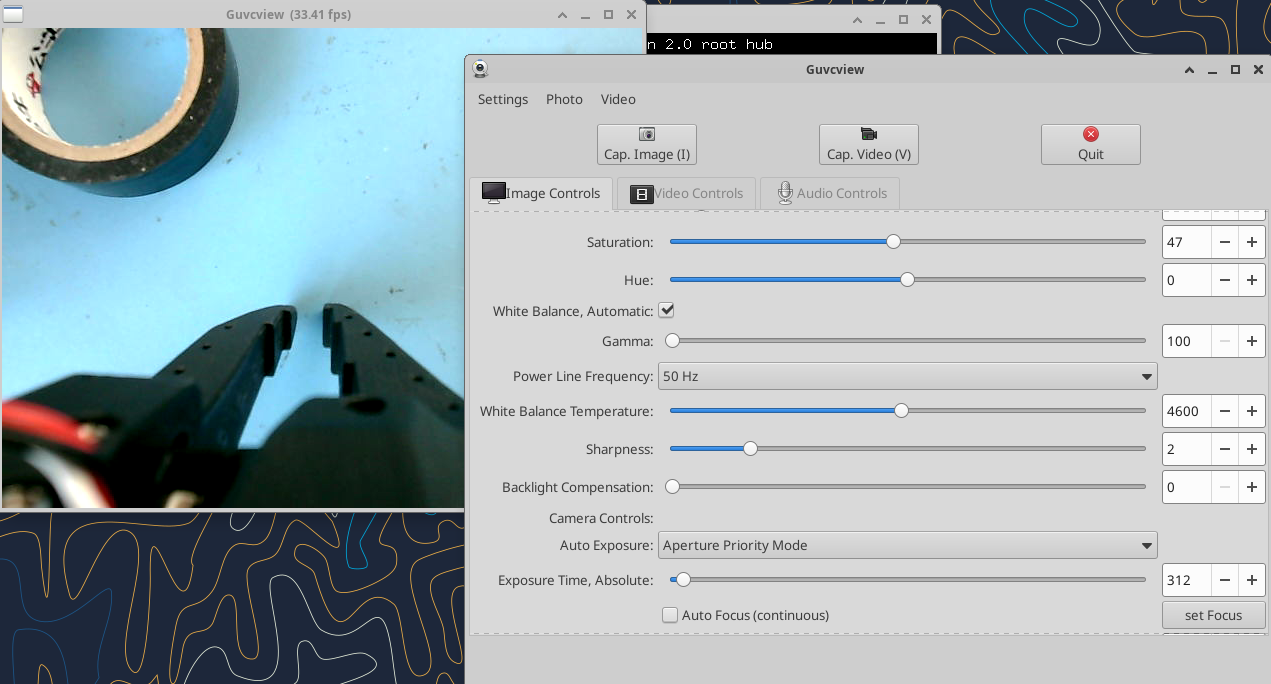Minimize the Guvcview preview window

tap(586, 15)
